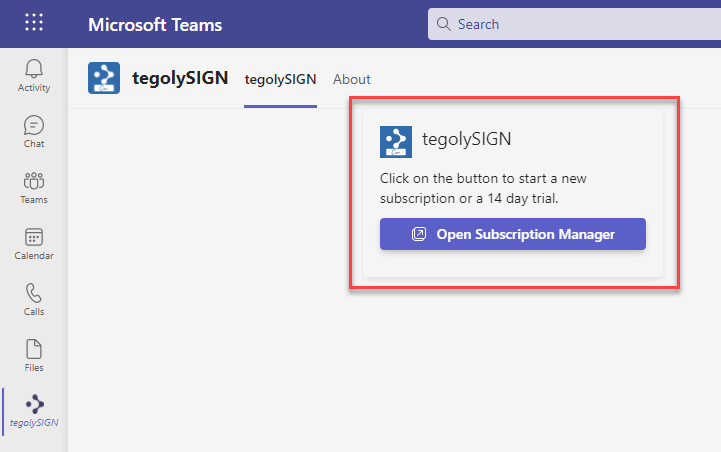Click the tegolySIGN card heading text
This screenshot has width=721, height=452.
[x=467, y=139]
